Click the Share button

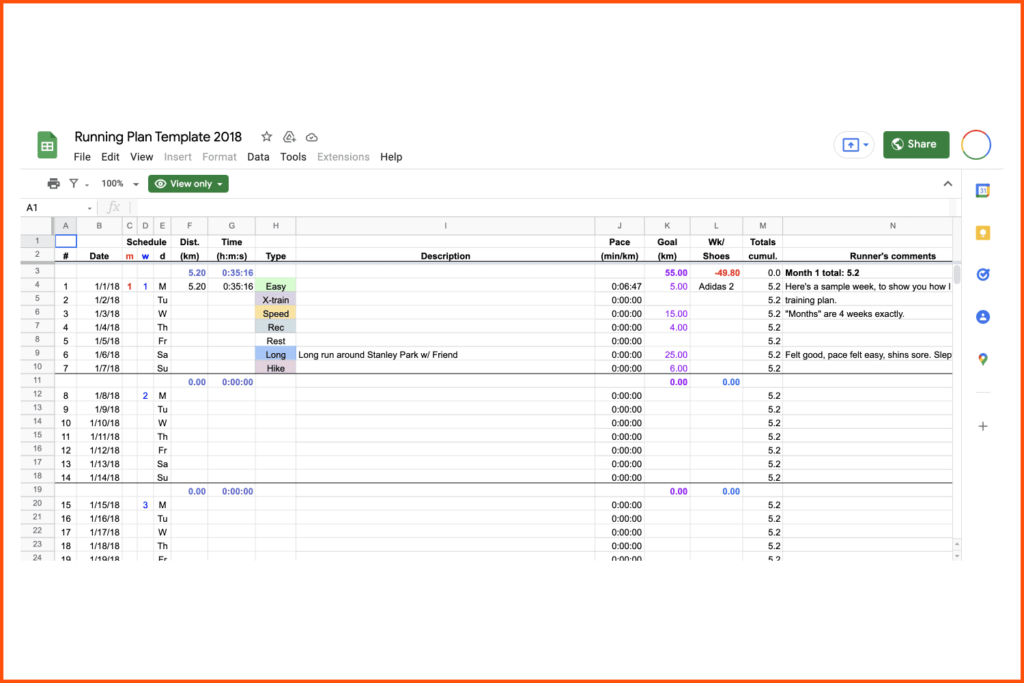916,144
